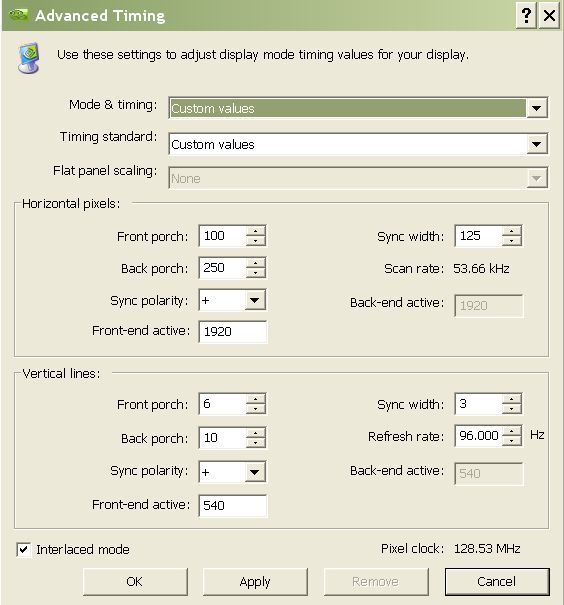Click horizontal Front porch field showing 100
Viewport: 564px width, 605px height.
coord(223,236)
